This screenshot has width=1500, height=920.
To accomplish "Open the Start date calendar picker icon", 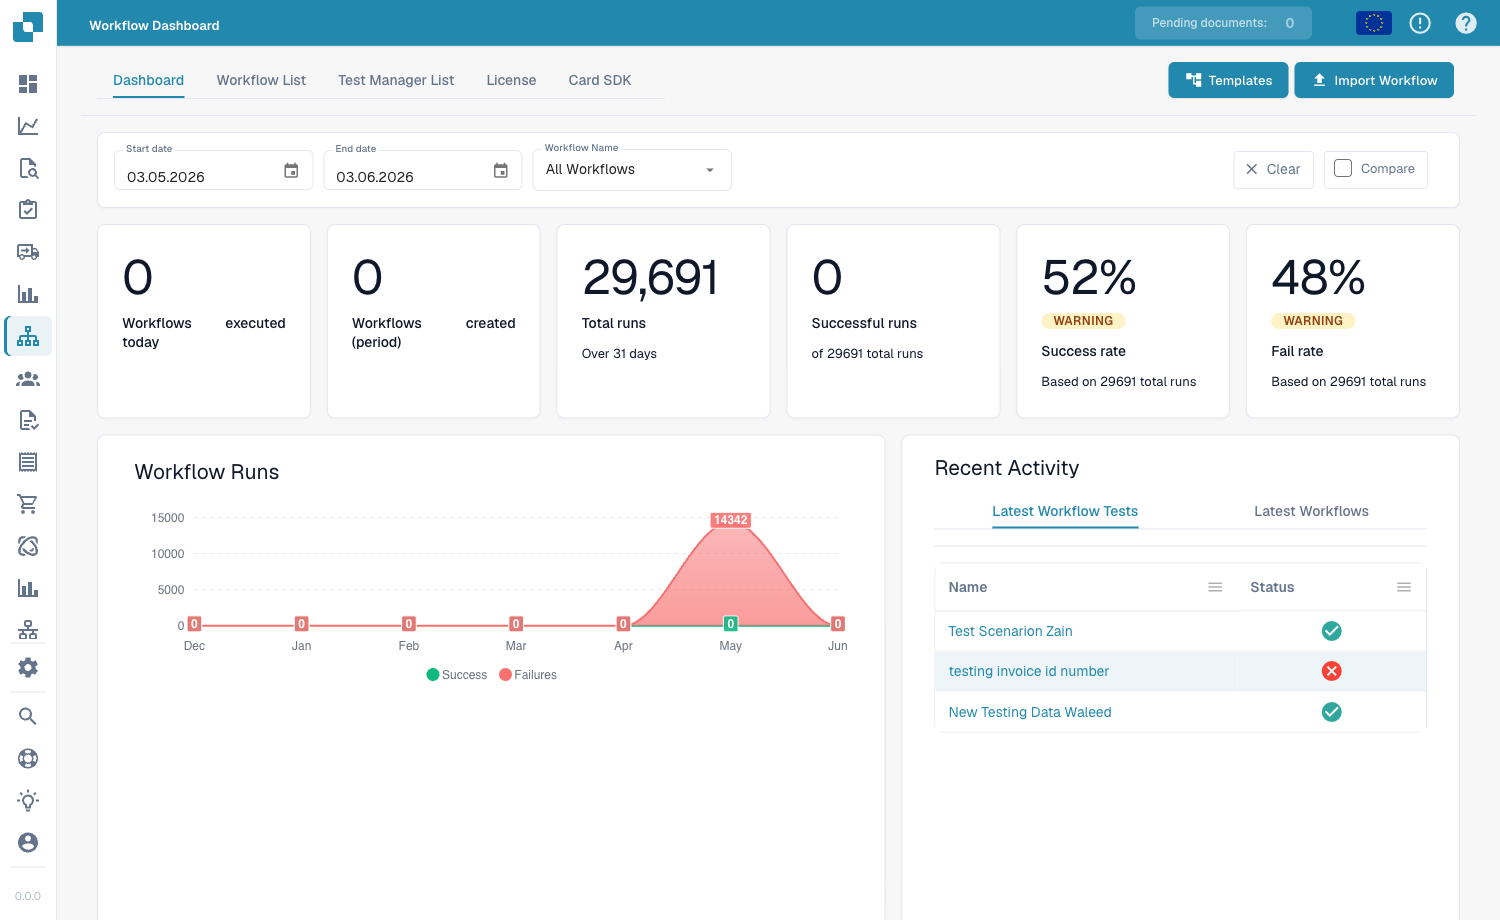I will click(291, 171).
